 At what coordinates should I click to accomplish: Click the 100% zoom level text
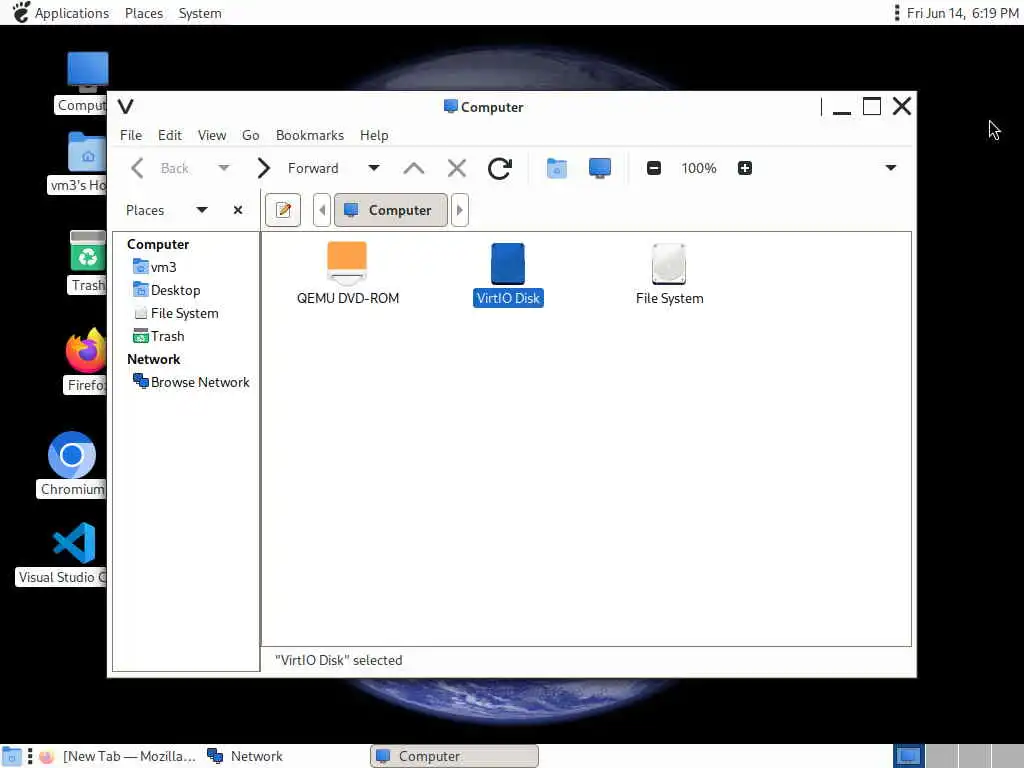[699, 168]
